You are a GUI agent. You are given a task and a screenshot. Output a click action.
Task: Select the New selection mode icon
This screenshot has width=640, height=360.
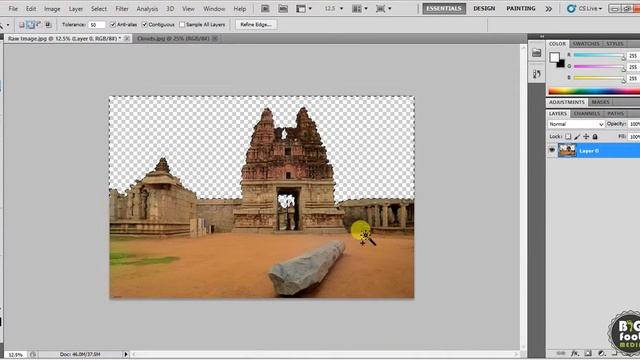click(22, 25)
